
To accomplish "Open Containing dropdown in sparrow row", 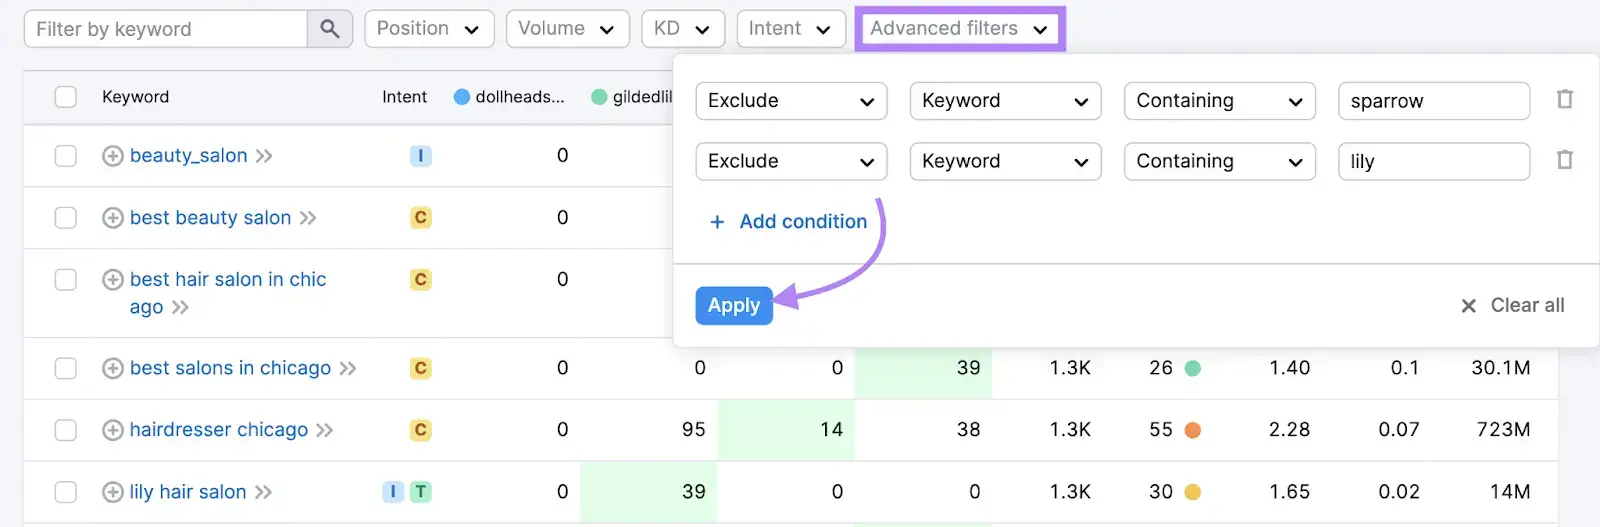I will (x=1219, y=101).
